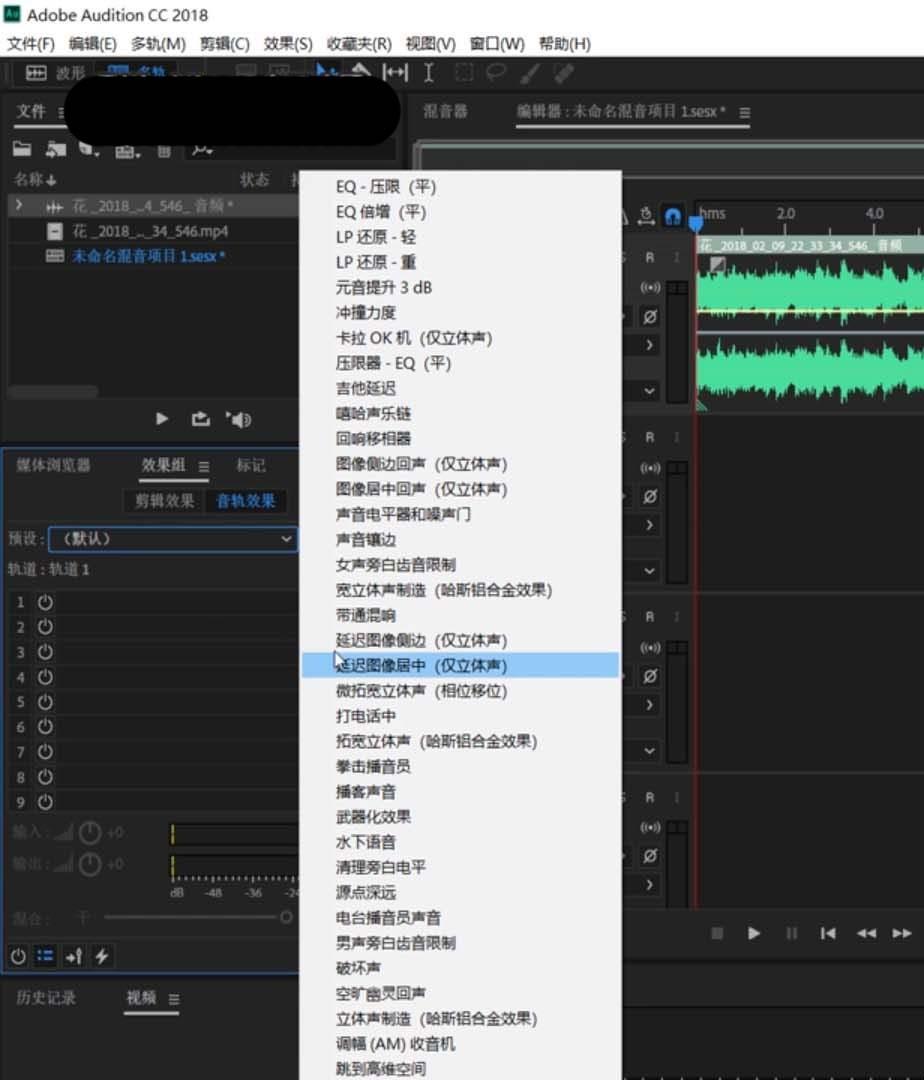This screenshot has height=1080, width=924.
Task: Click the loudspeaker icon under Files panel
Action: click(240, 420)
